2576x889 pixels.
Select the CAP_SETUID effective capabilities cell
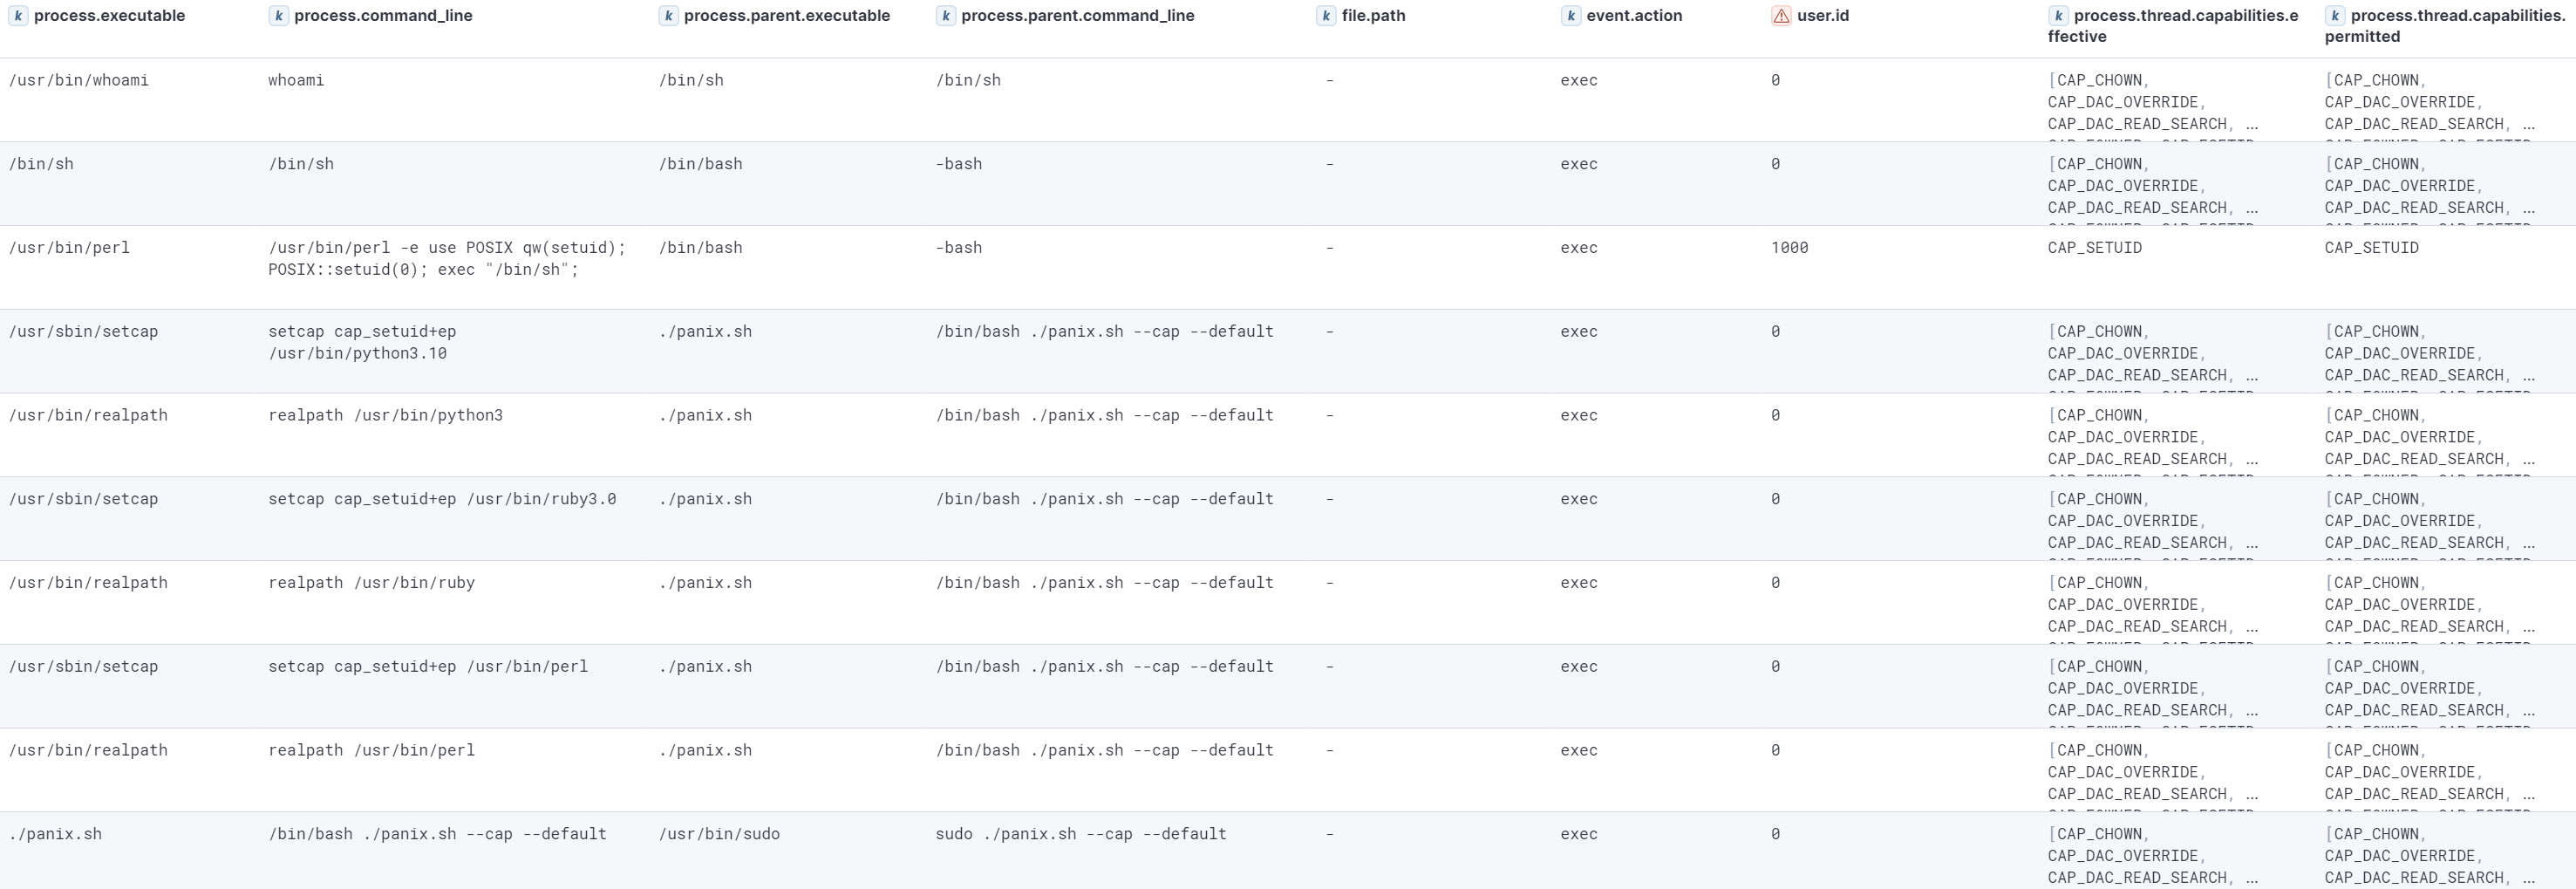(2094, 248)
